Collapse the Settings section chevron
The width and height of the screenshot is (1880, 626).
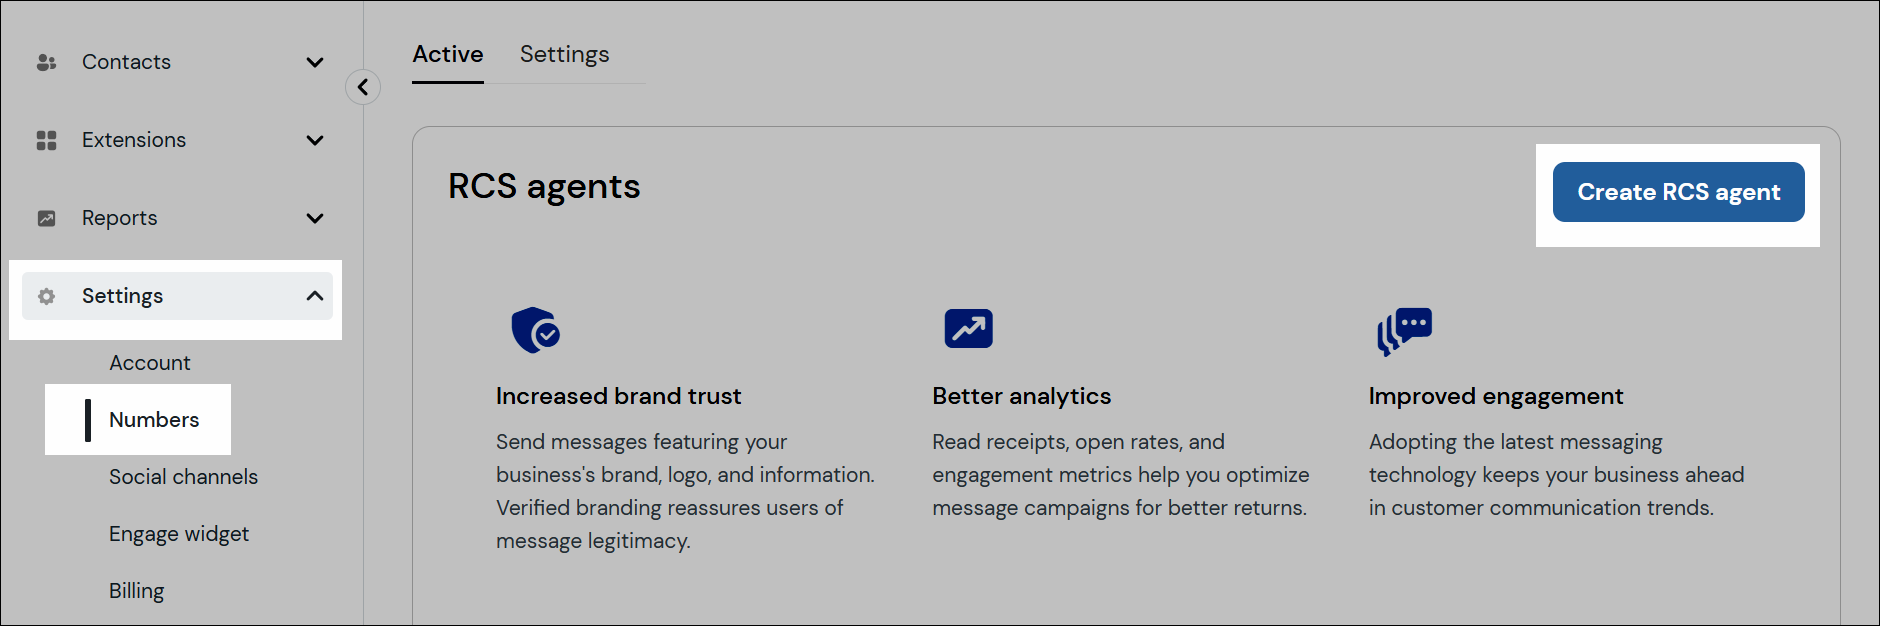point(315,296)
